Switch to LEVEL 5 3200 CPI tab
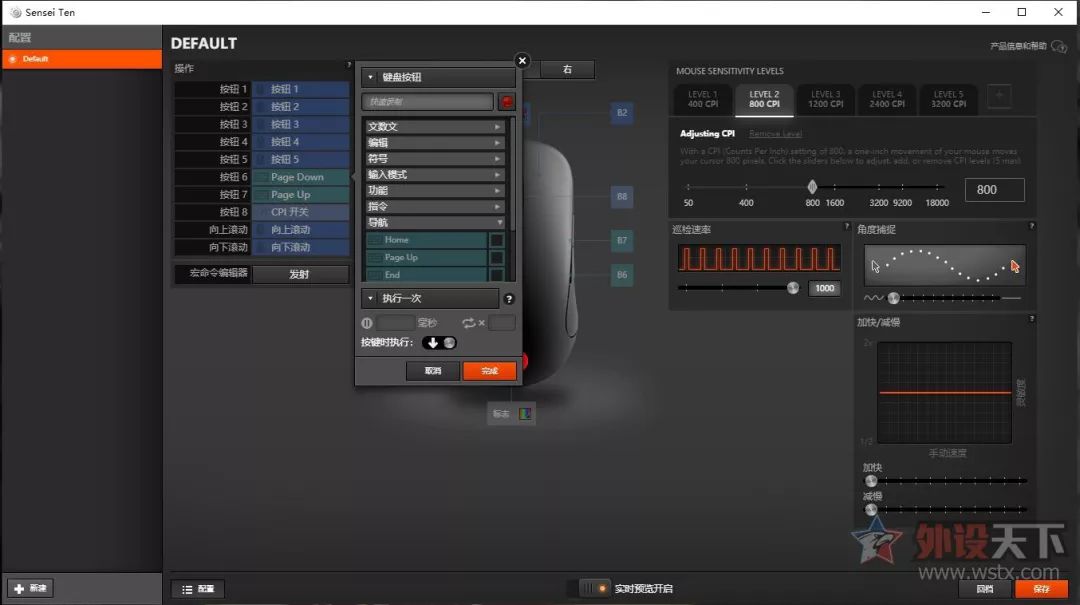1080x605 pixels. tap(948, 99)
